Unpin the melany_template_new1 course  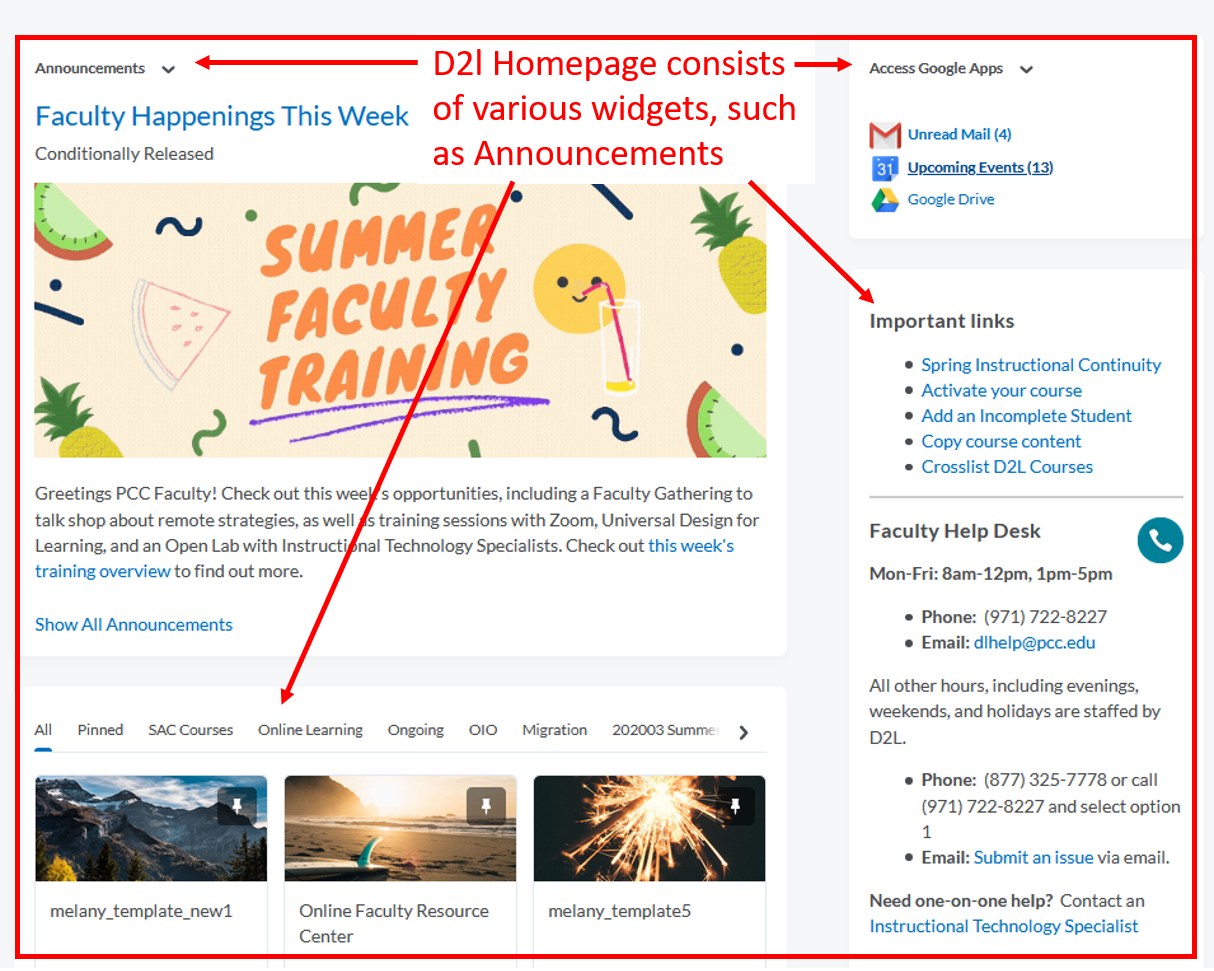point(236,802)
